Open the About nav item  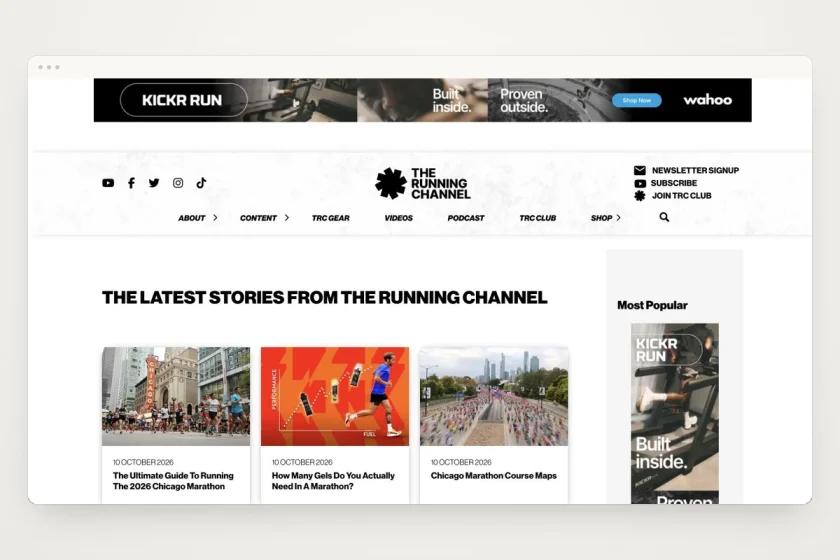pyautogui.click(x=192, y=218)
